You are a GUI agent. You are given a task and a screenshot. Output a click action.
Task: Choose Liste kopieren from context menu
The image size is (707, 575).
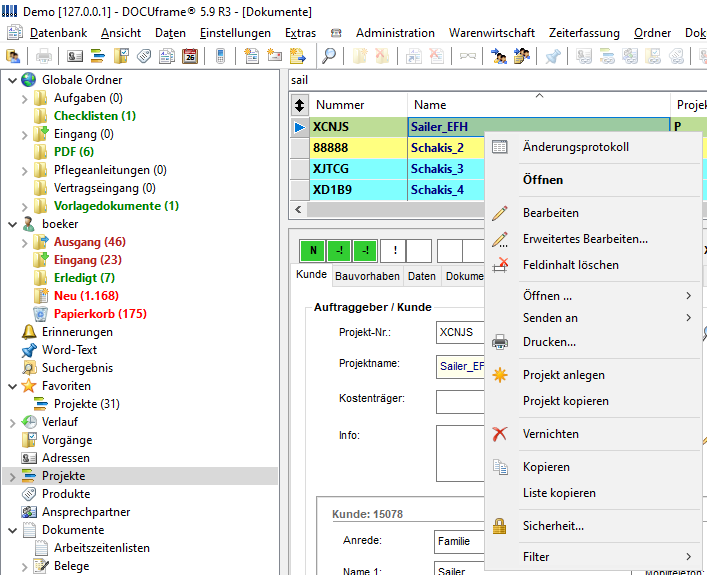(593, 493)
